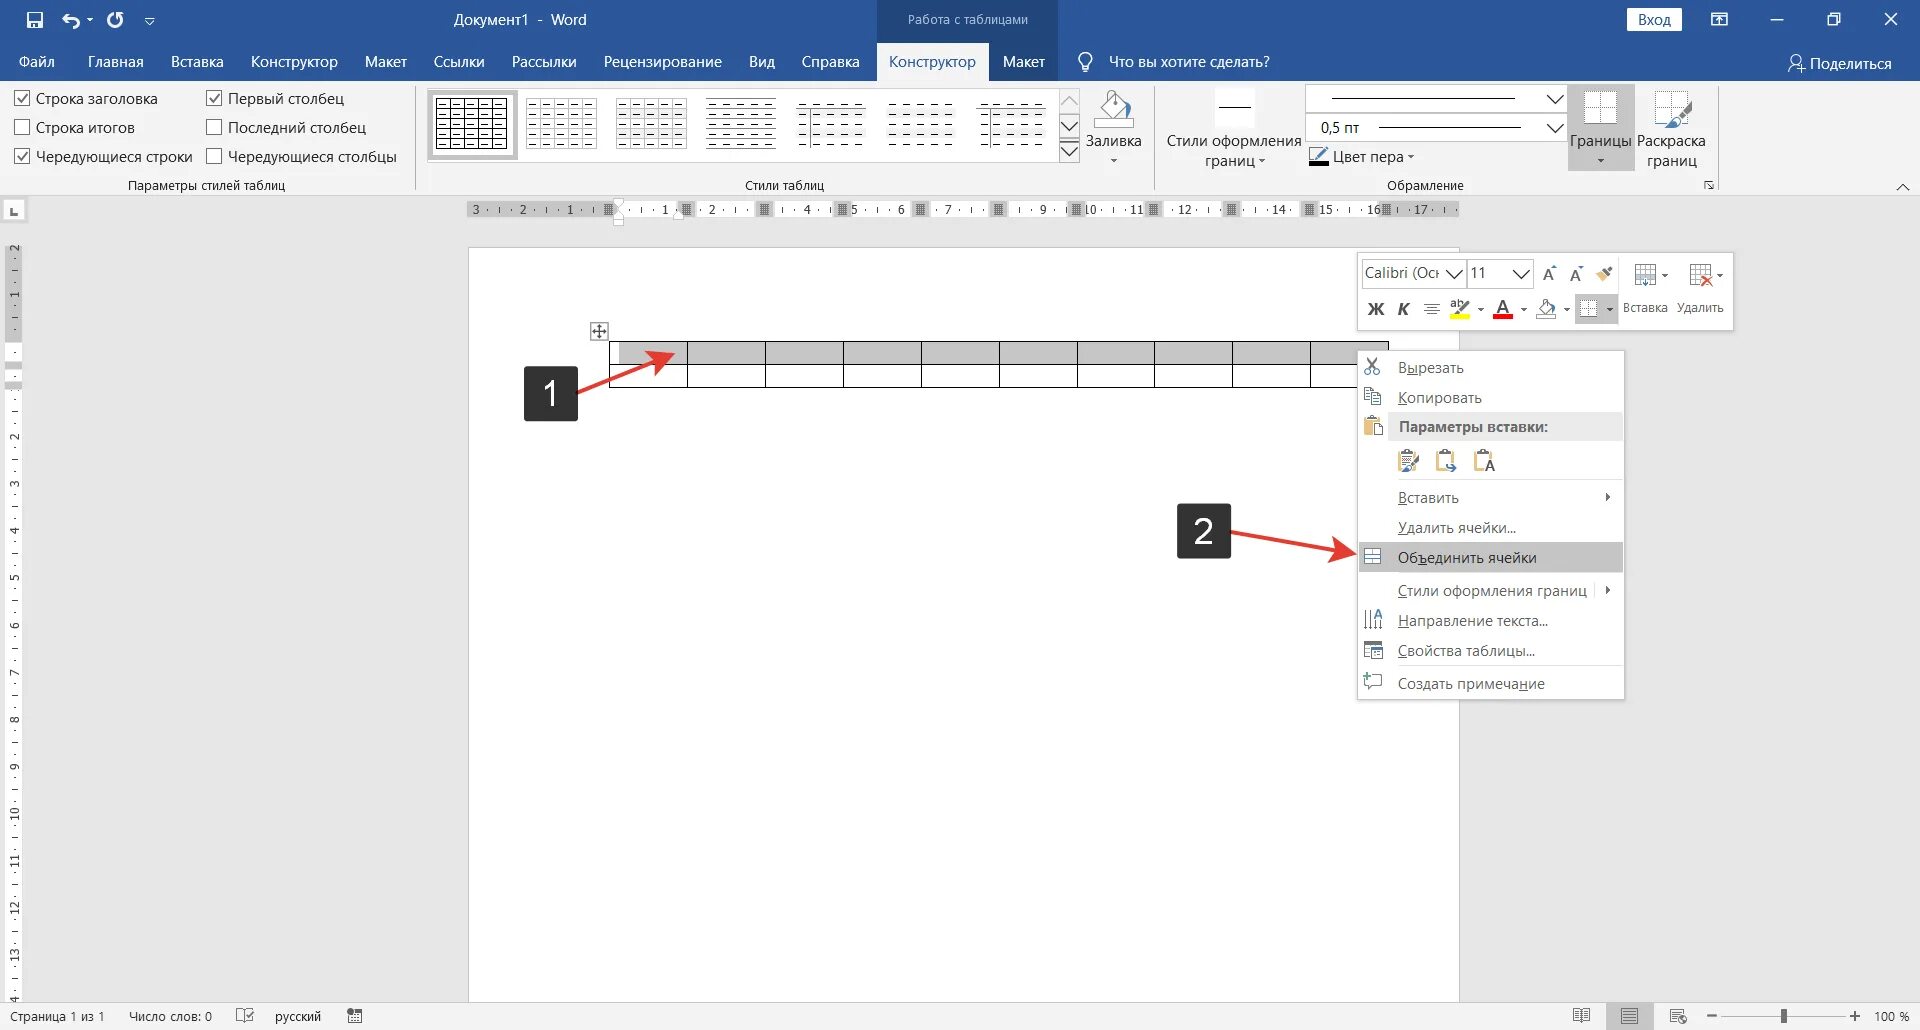Click the Поделиться share button
The image size is (1920, 1030).
coord(1840,63)
